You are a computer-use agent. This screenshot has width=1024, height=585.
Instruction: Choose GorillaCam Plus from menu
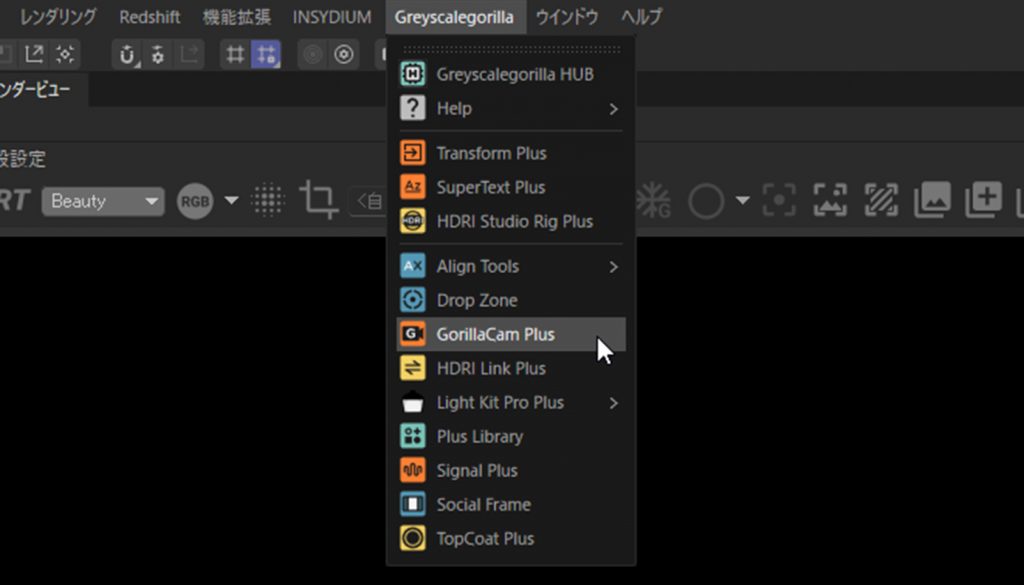[495, 334]
